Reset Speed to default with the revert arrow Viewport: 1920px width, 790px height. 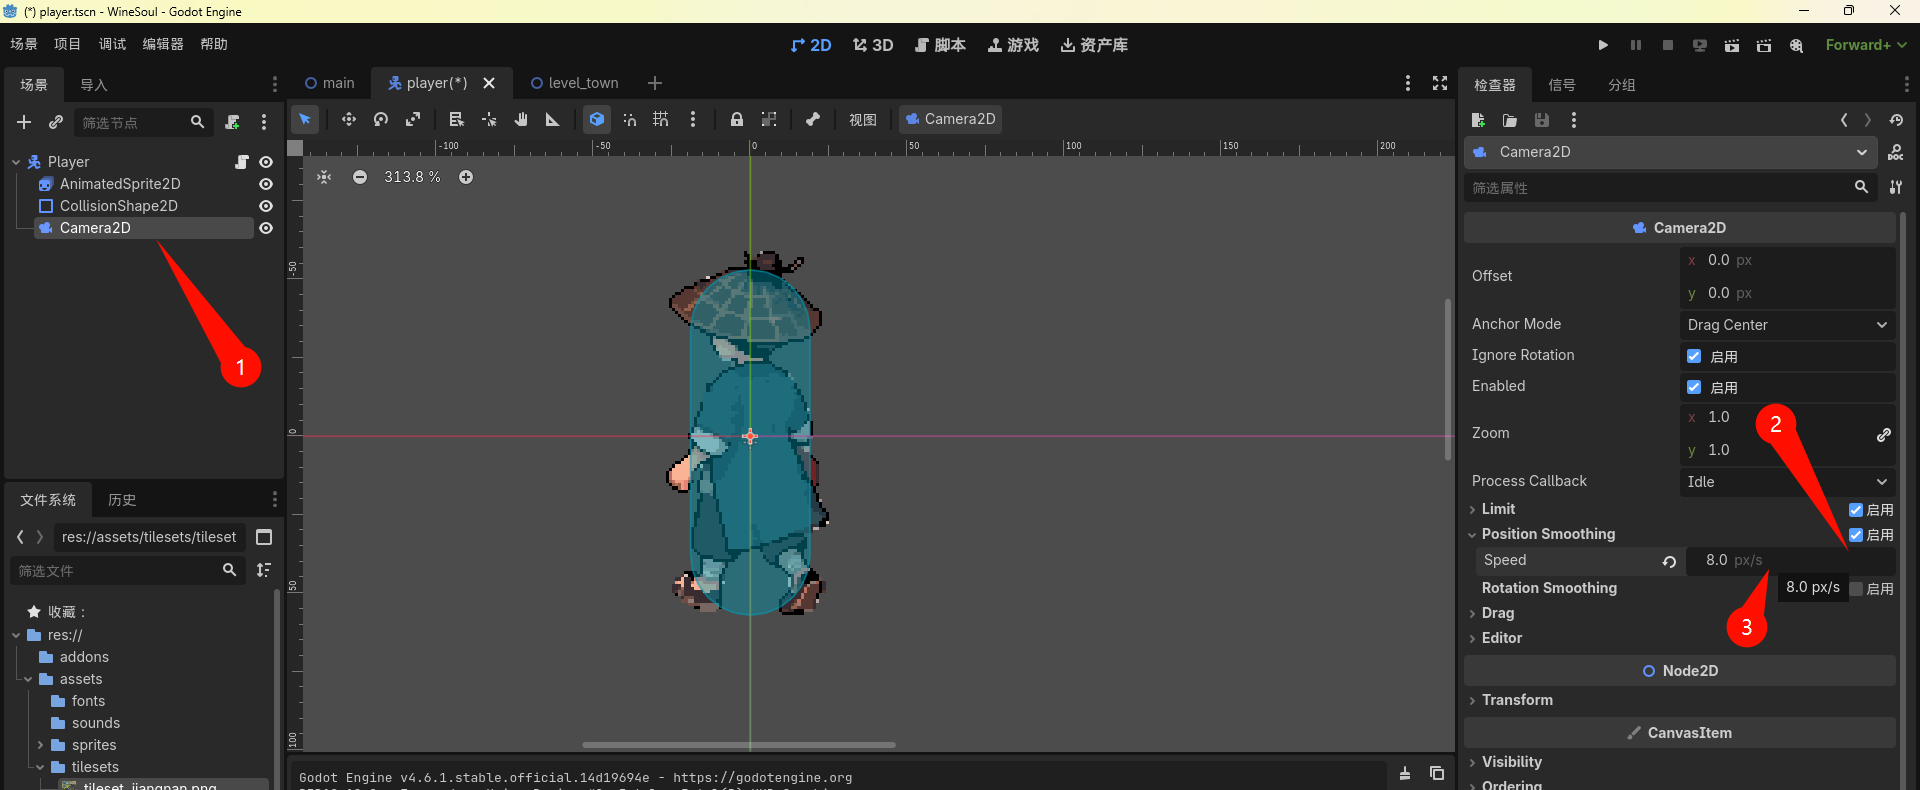click(1669, 561)
